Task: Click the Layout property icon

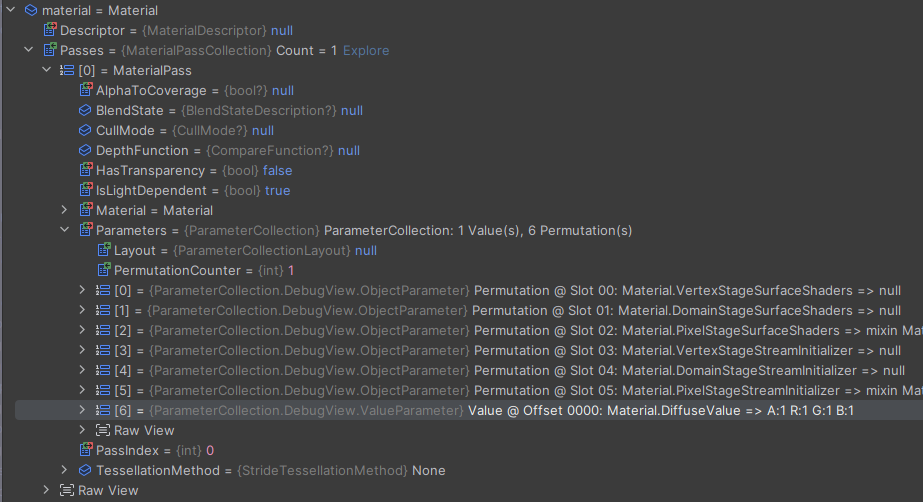Action: click(x=103, y=250)
